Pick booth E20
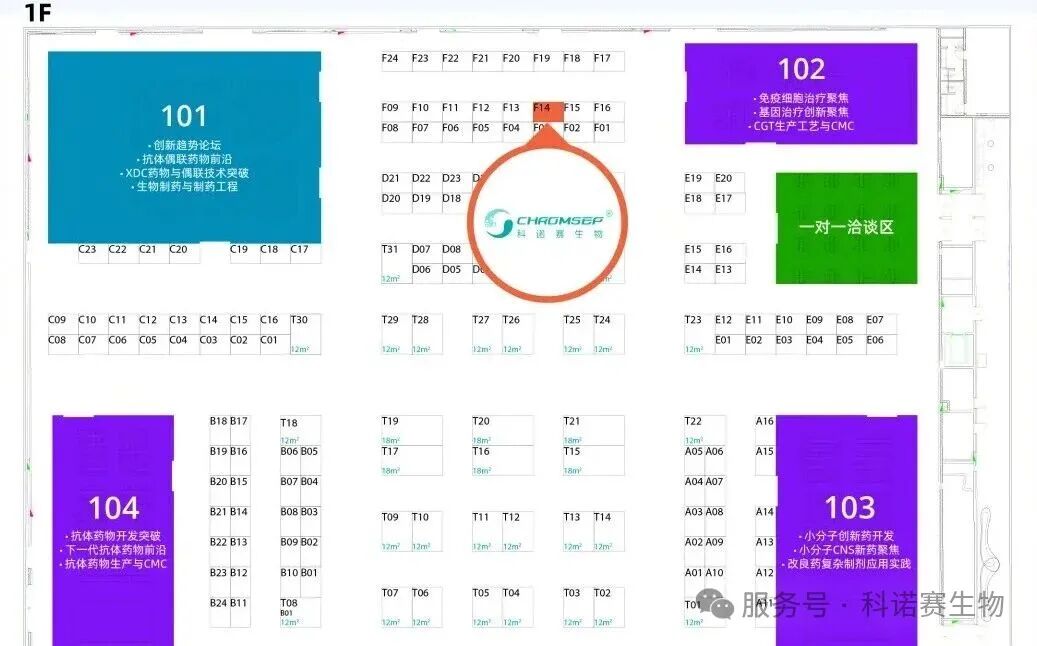1037x646 pixels. click(x=729, y=182)
